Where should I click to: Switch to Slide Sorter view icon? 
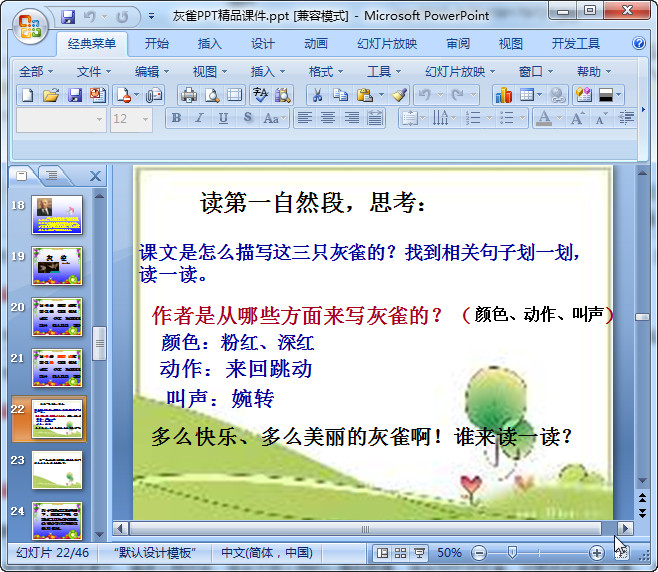(x=400, y=553)
